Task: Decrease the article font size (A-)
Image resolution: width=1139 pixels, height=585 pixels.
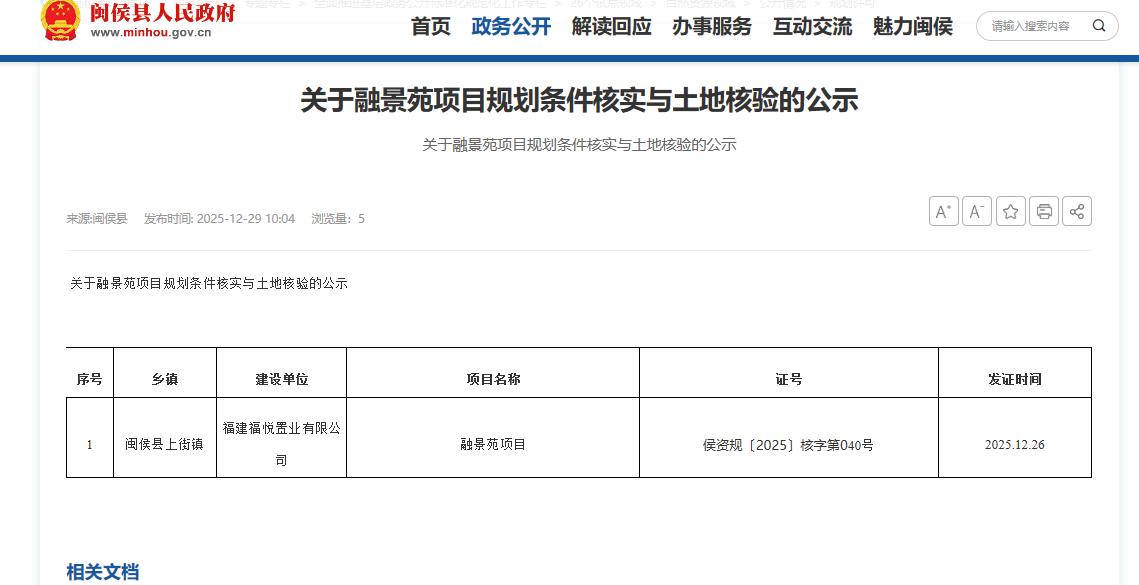Action: (x=977, y=211)
